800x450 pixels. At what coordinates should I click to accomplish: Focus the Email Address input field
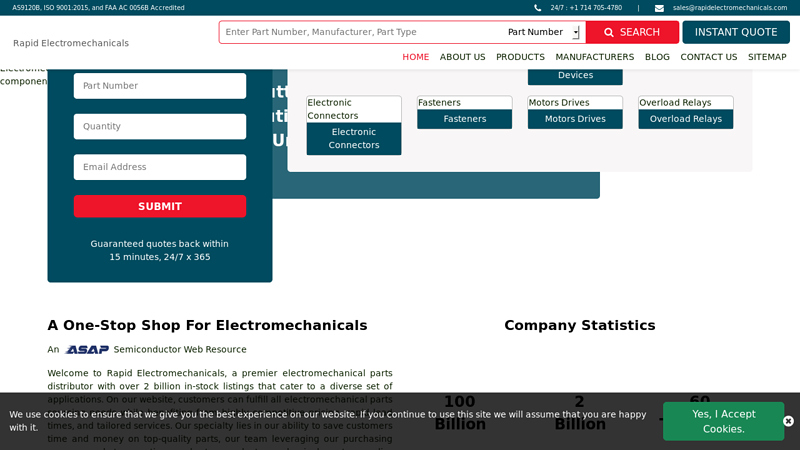pyautogui.click(x=160, y=167)
